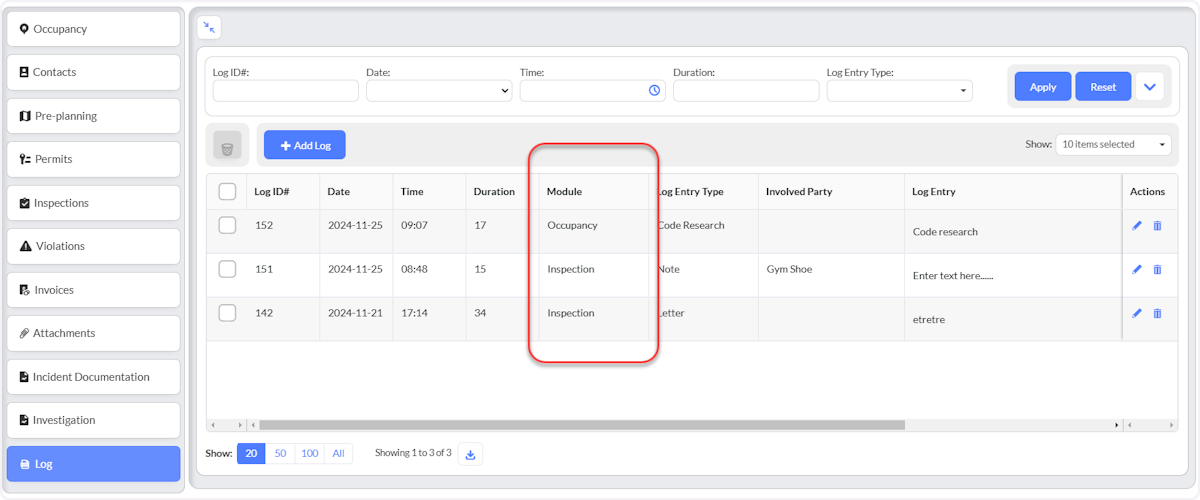Delete log 152 with trash icon
Viewport: 1200px width, 500px height.
coord(1158,226)
